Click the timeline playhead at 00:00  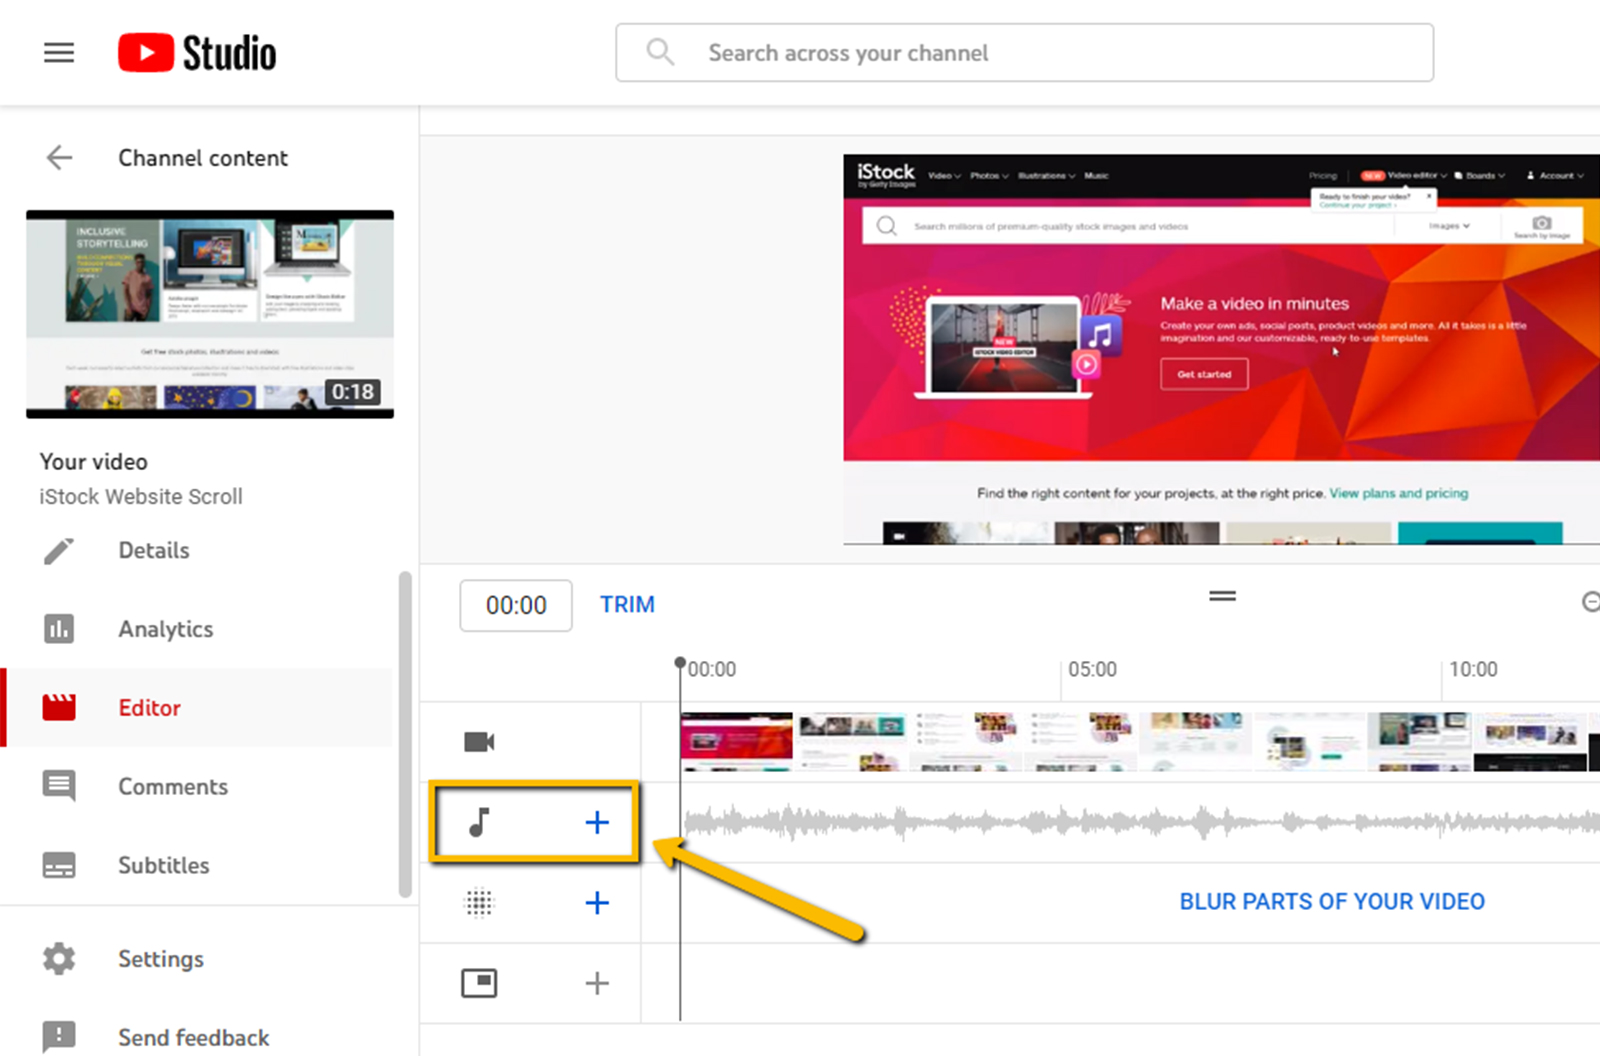pos(680,664)
